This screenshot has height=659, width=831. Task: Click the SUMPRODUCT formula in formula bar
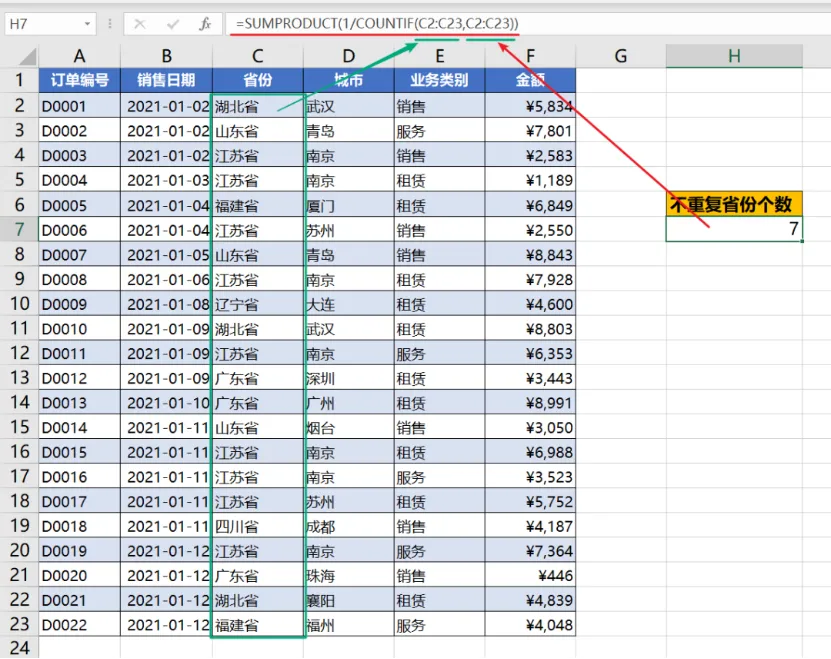377,23
